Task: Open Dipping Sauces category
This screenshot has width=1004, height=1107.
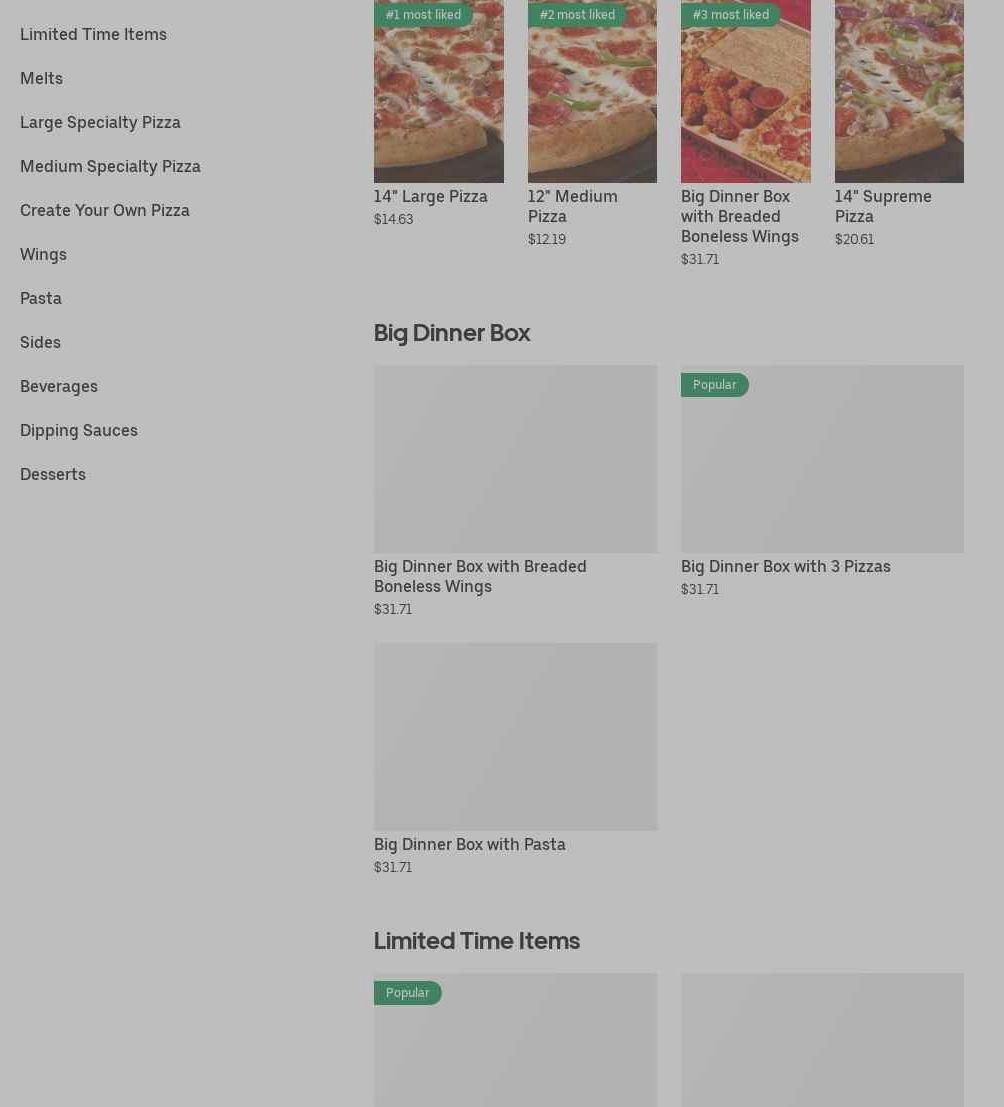Action: (79, 430)
